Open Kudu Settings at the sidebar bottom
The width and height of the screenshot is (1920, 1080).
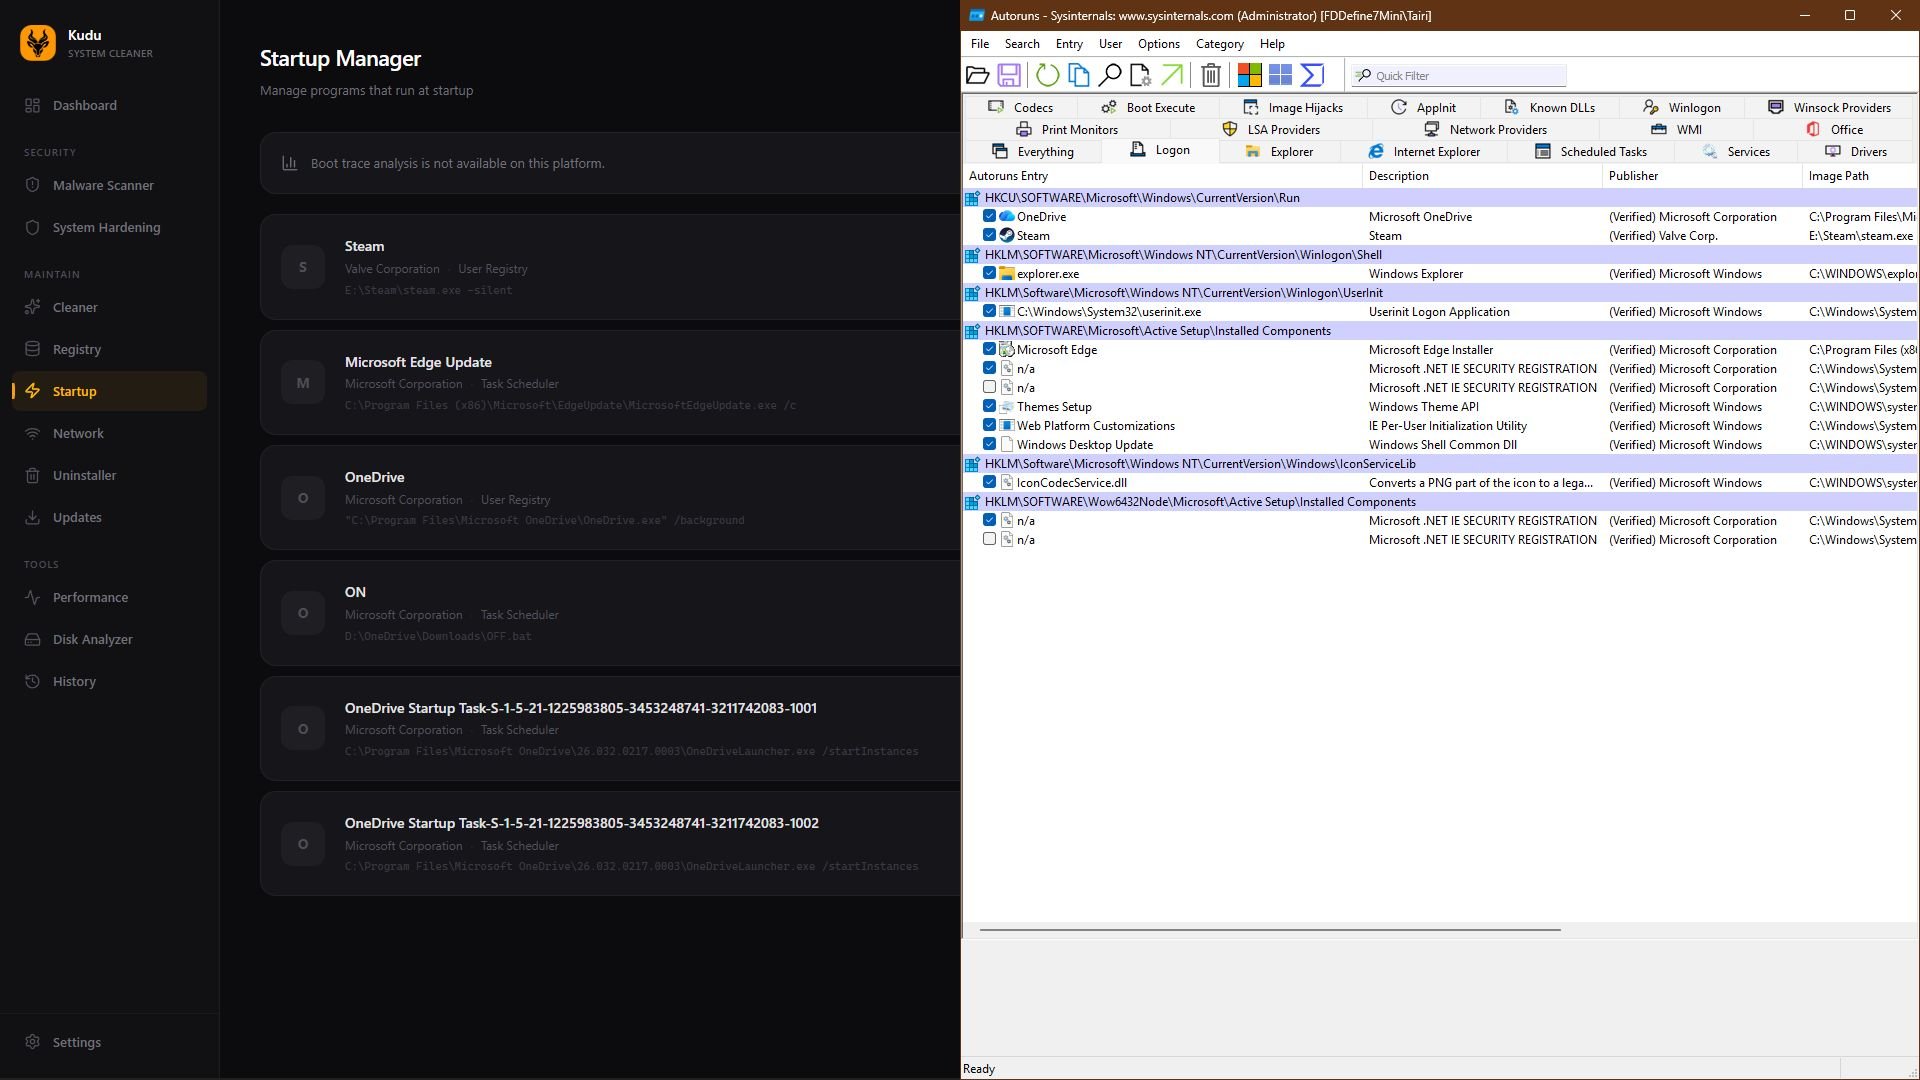[110, 1042]
